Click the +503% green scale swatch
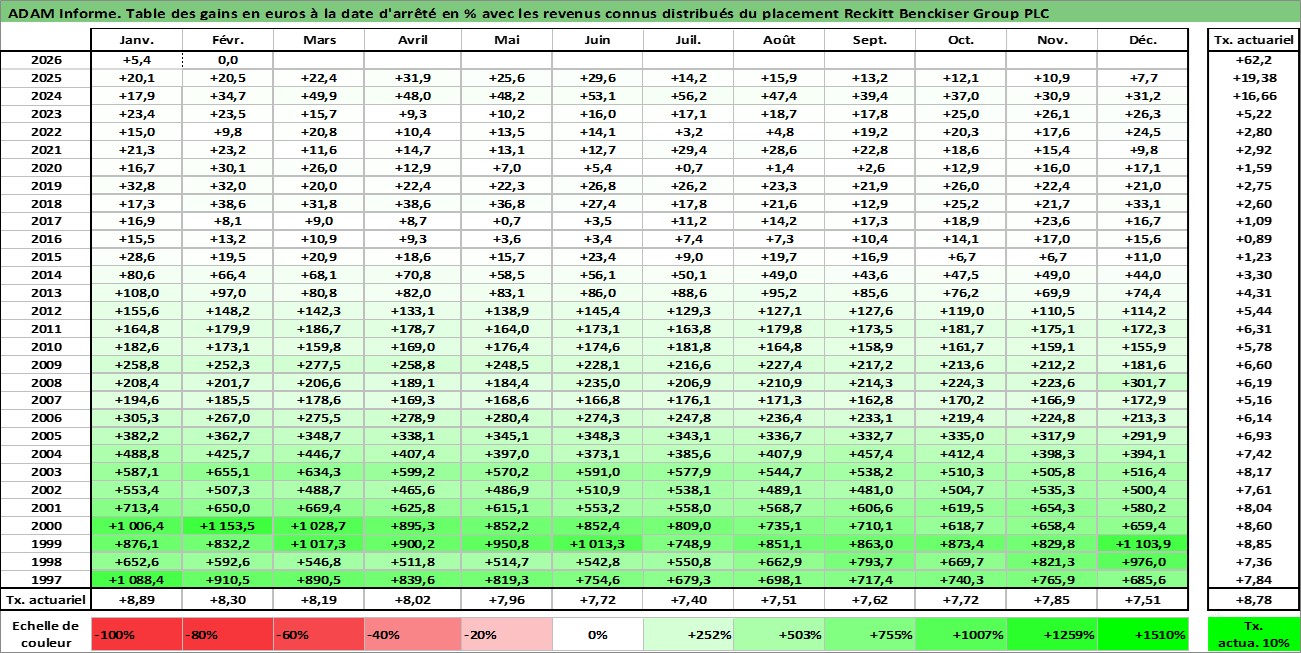This screenshot has width=1301, height=653. pyautogui.click(x=778, y=634)
